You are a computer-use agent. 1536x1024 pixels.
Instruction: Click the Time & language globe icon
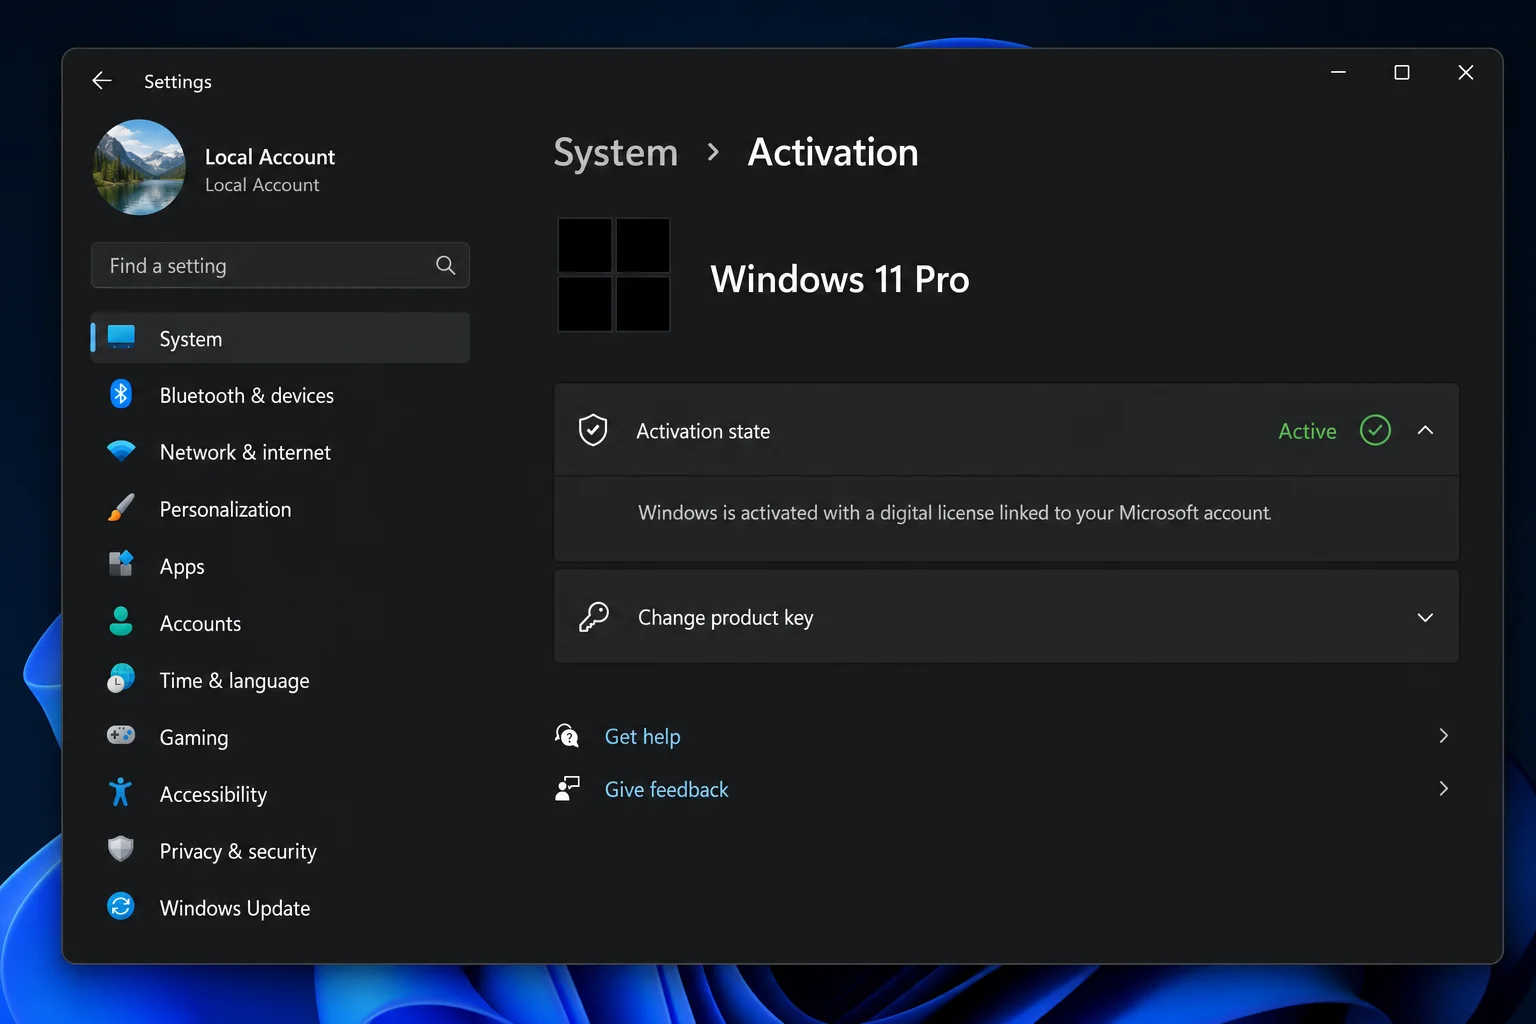click(x=121, y=678)
